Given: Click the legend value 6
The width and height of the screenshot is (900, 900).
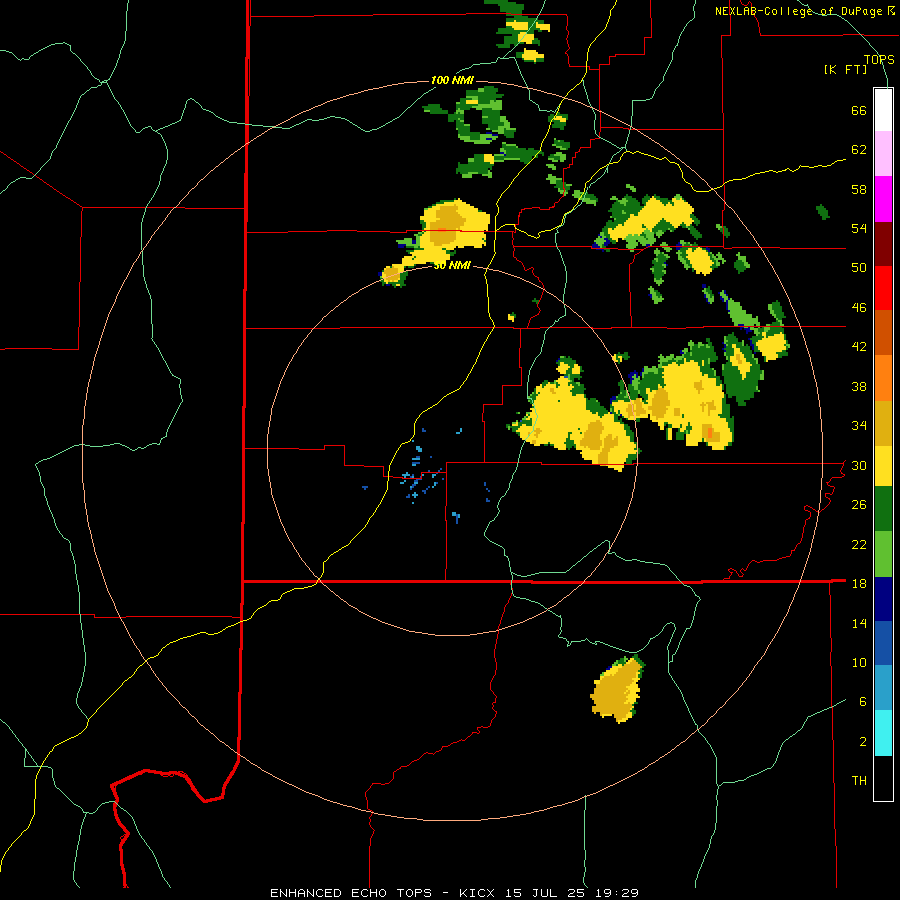Looking at the screenshot, I should (863, 701).
